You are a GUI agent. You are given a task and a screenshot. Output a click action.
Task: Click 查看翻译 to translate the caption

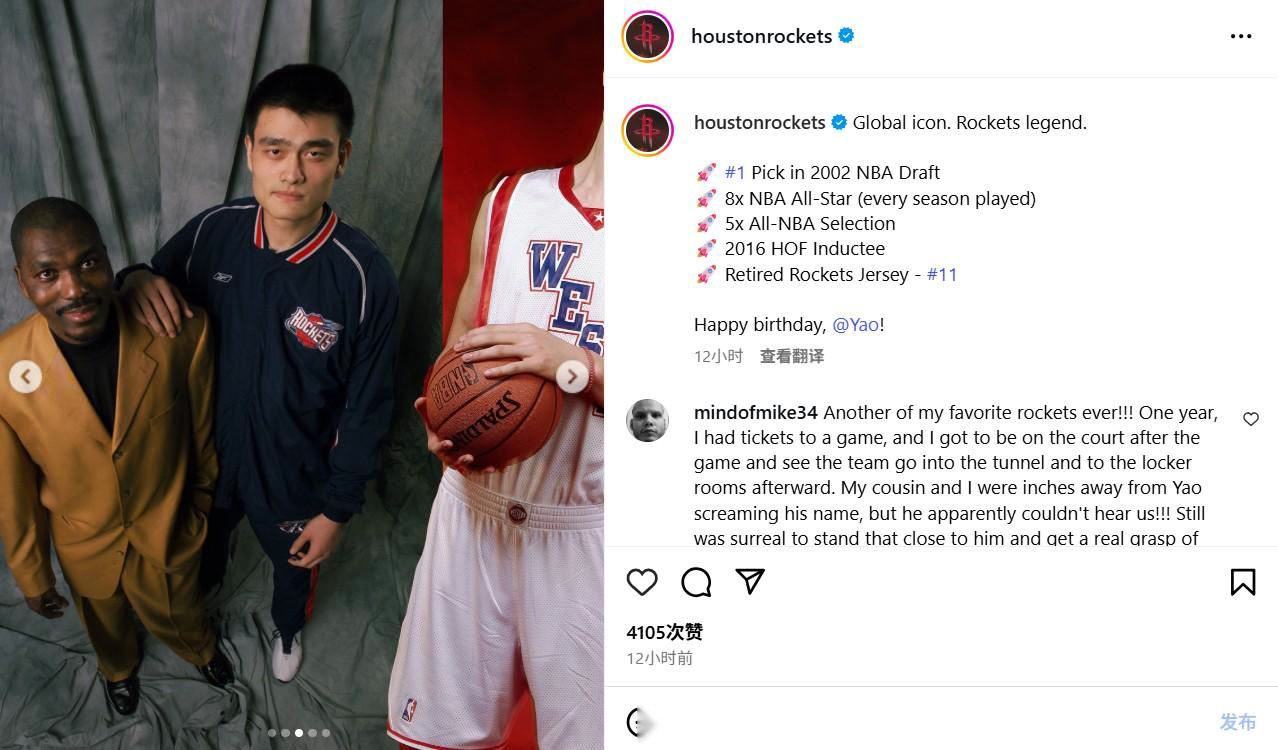point(791,356)
